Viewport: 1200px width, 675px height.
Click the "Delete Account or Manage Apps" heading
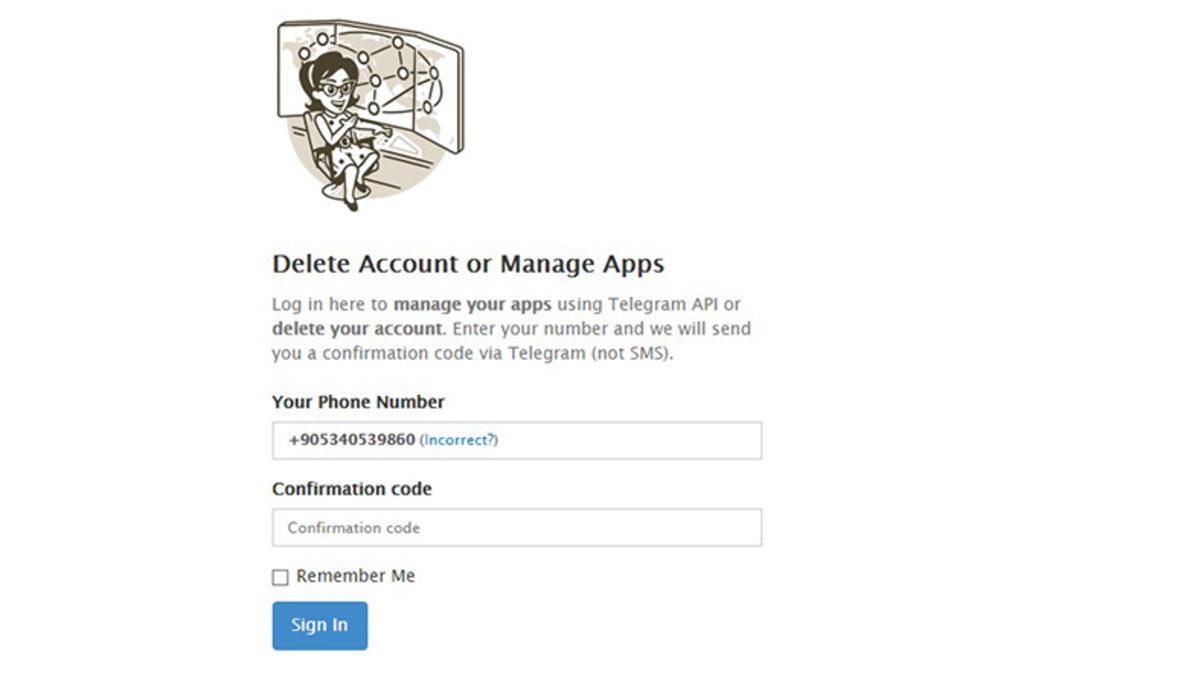click(x=468, y=264)
